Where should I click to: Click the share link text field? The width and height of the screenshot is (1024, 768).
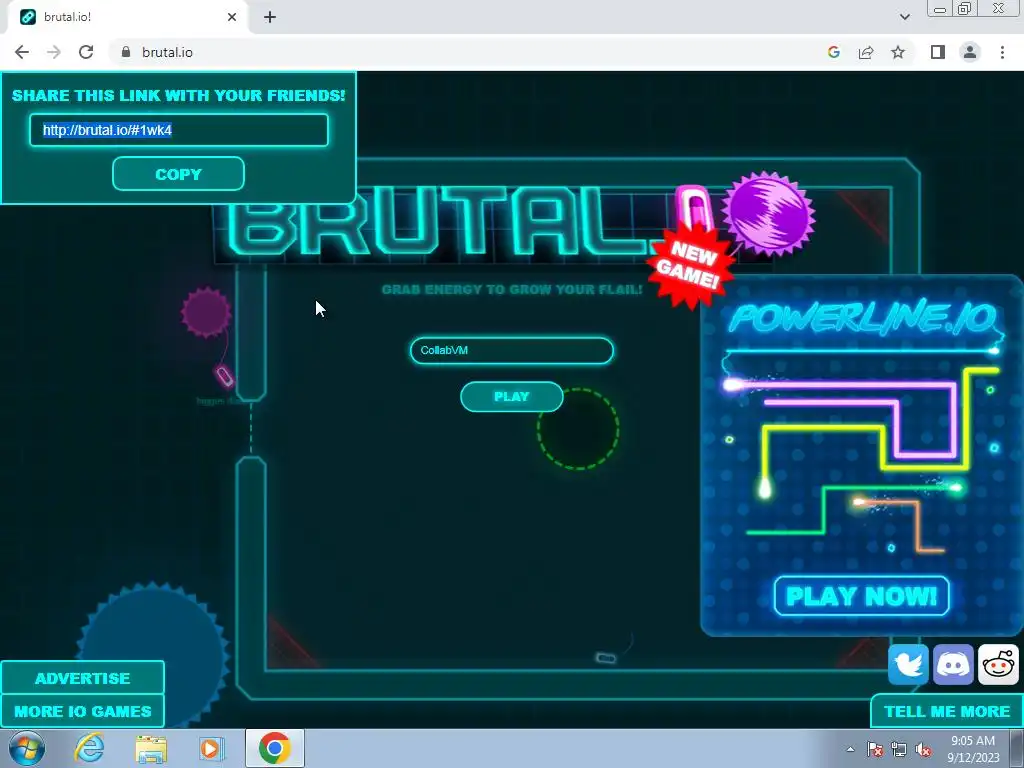[x=178, y=130]
